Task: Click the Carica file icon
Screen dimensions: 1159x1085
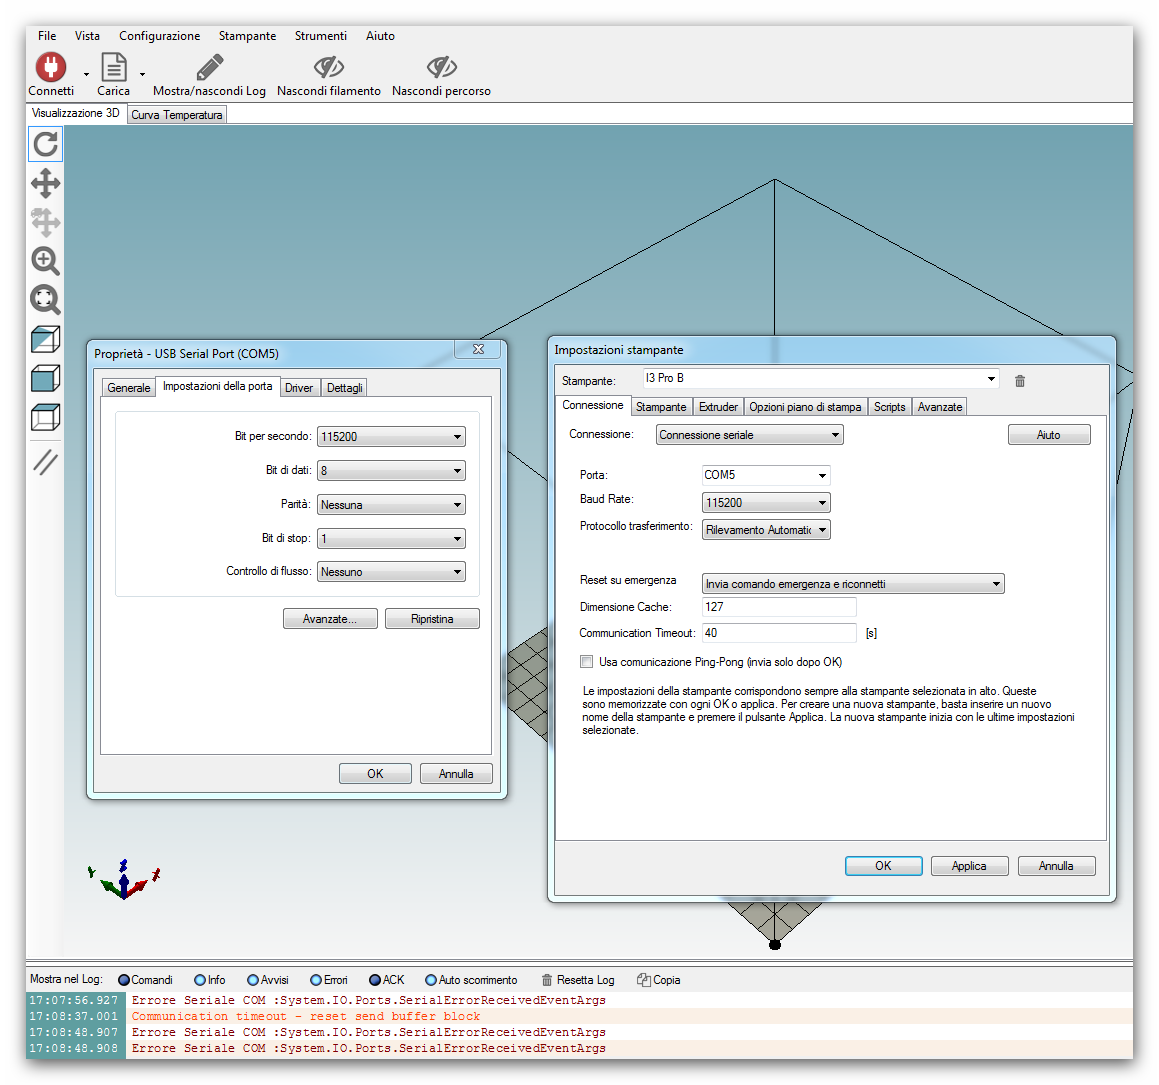Action: [114, 67]
